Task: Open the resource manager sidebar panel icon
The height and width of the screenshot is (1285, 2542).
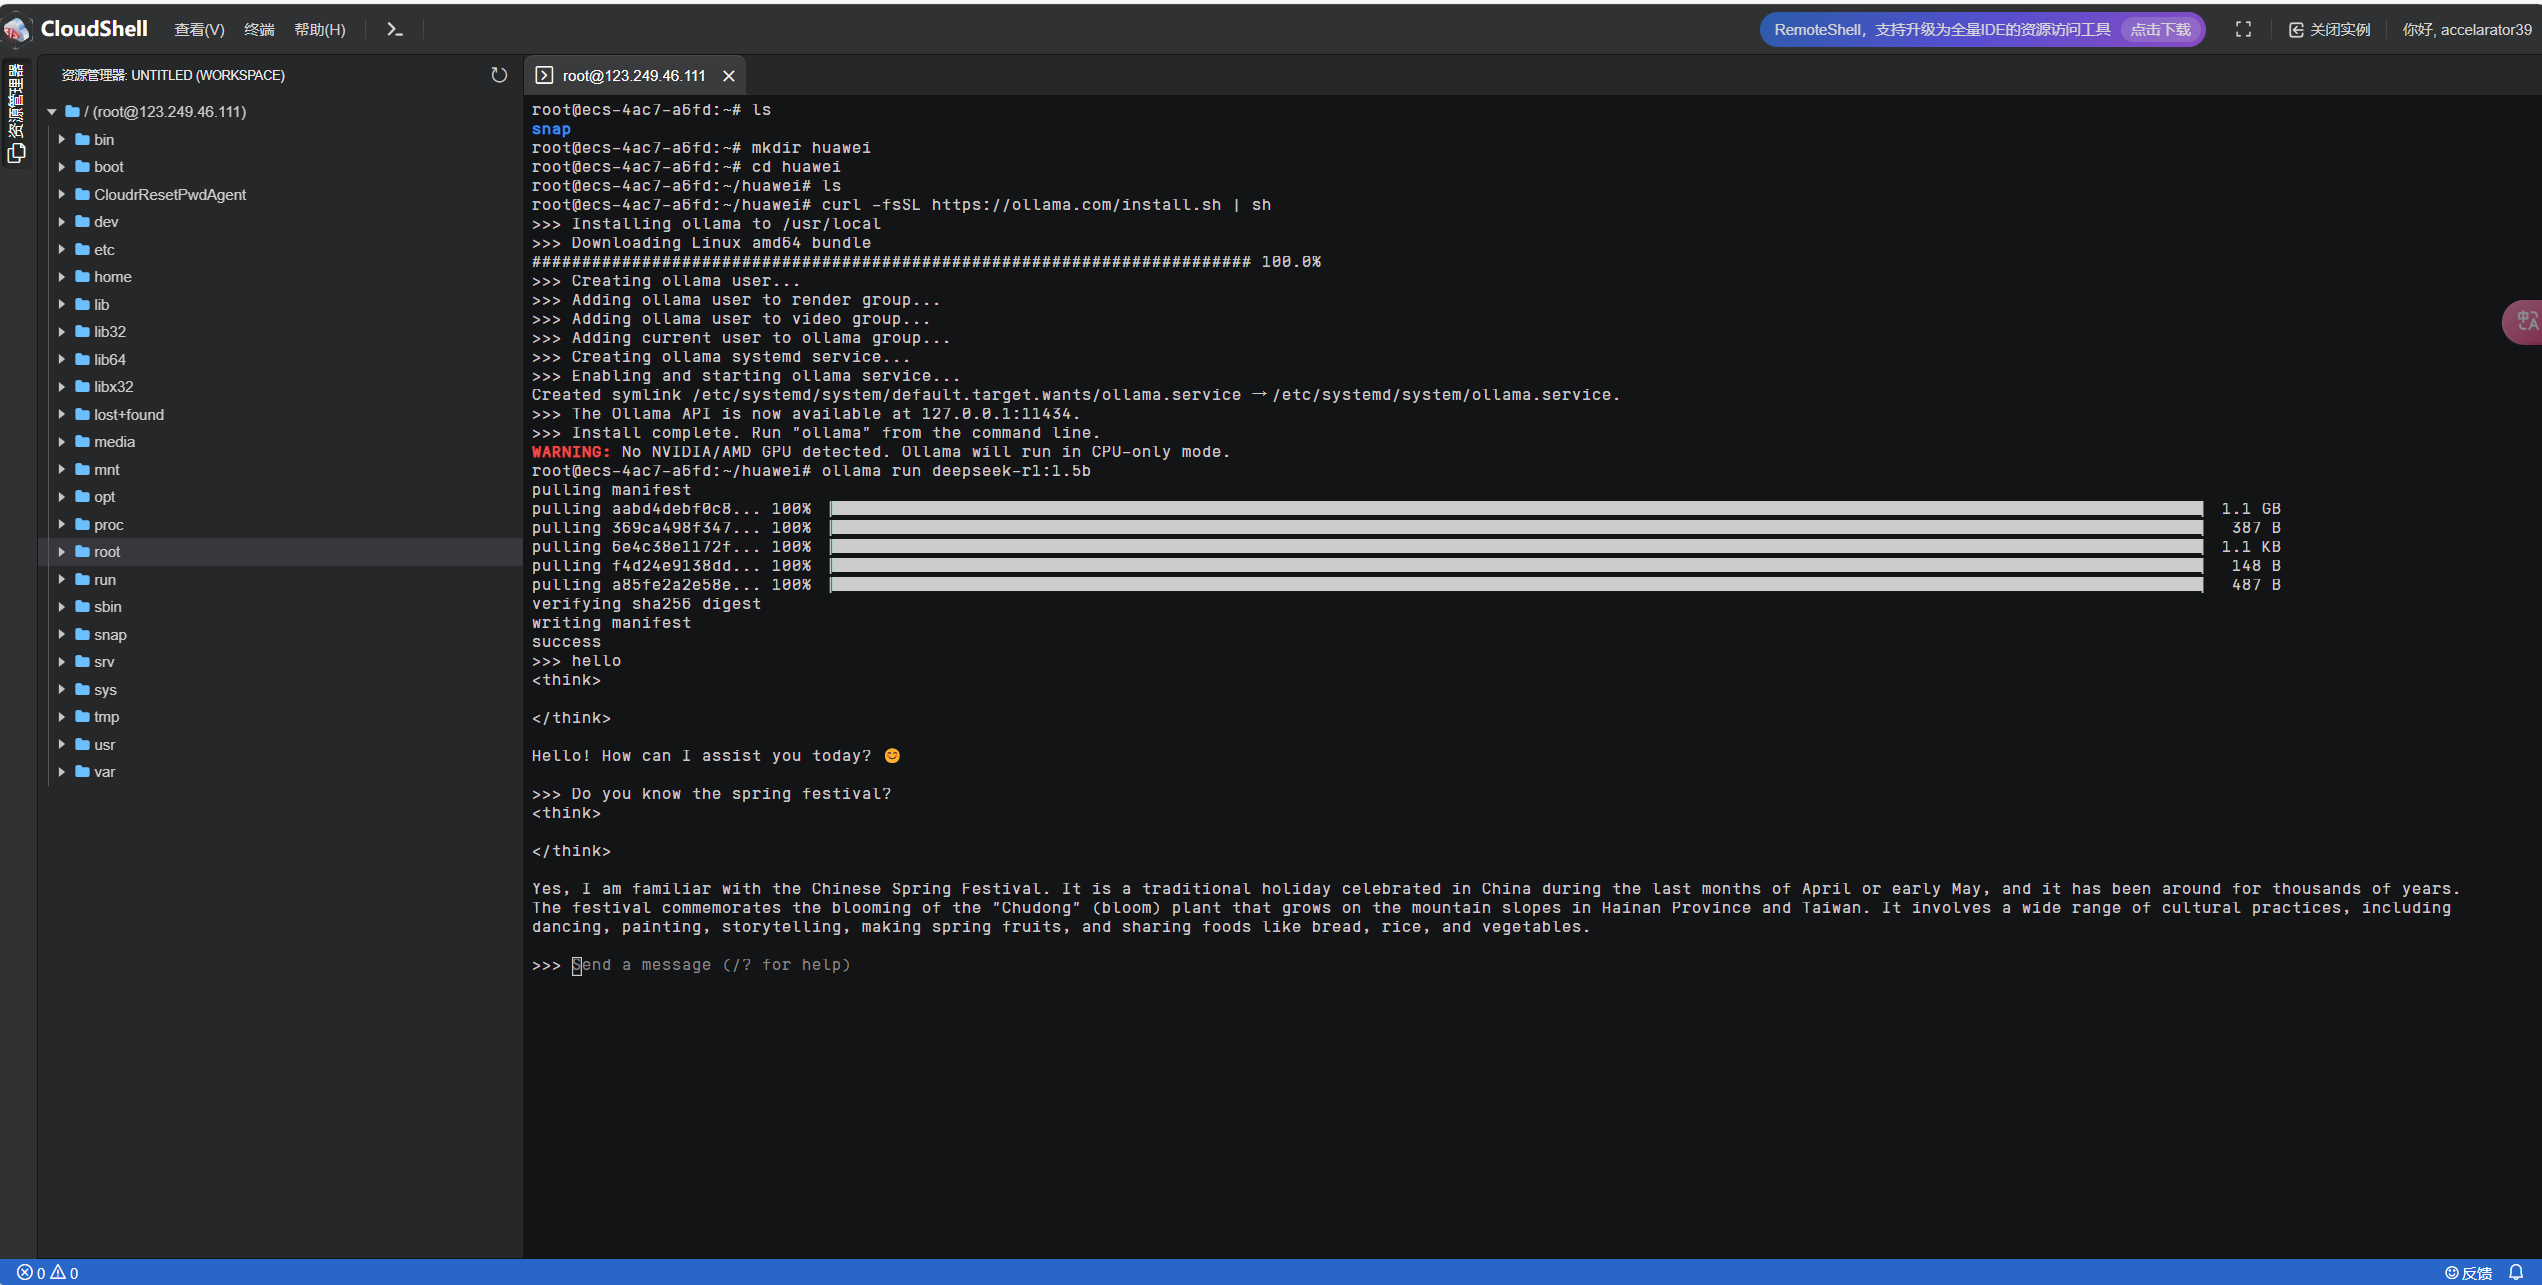Action: tap(16, 152)
